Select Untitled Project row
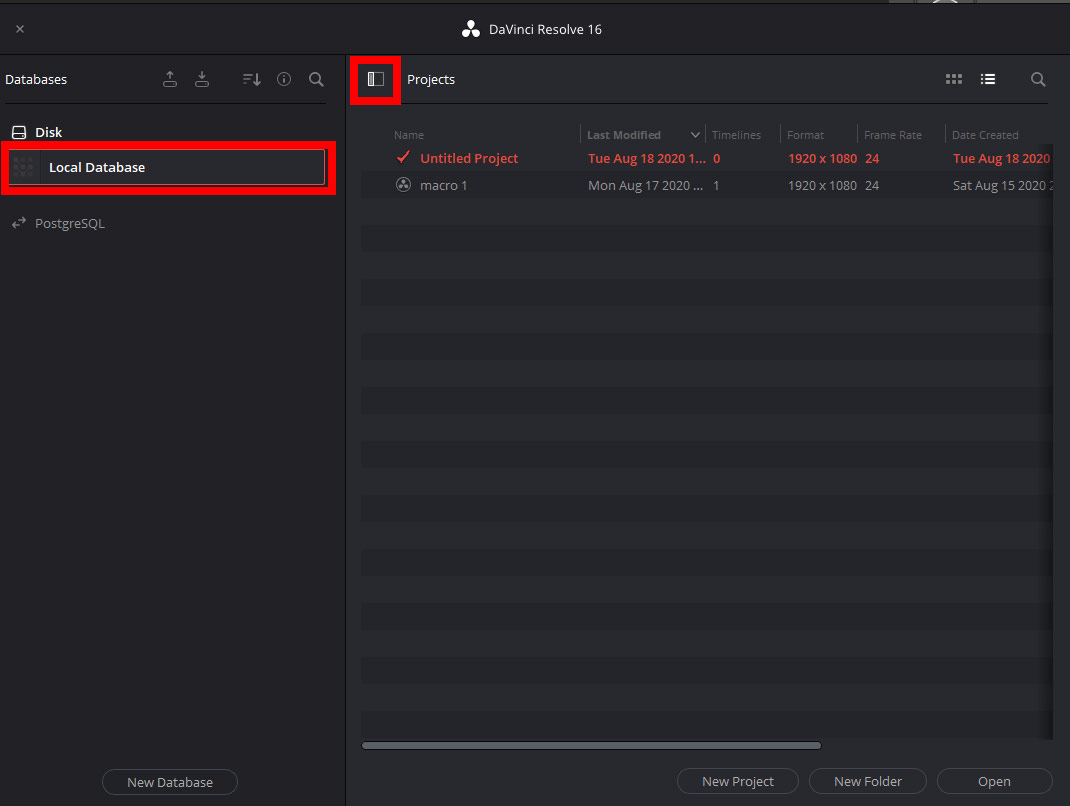The height and width of the screenshot is (806, 1070). click(x=706, y=158)
